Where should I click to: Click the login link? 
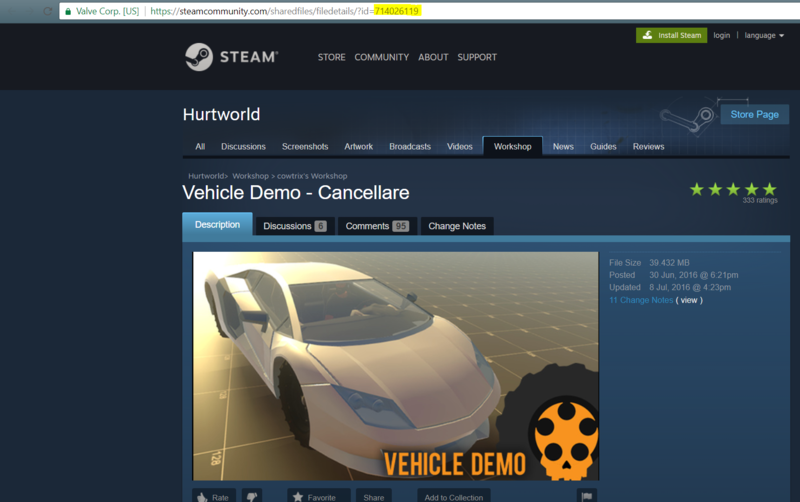click(x=721, y=35)
